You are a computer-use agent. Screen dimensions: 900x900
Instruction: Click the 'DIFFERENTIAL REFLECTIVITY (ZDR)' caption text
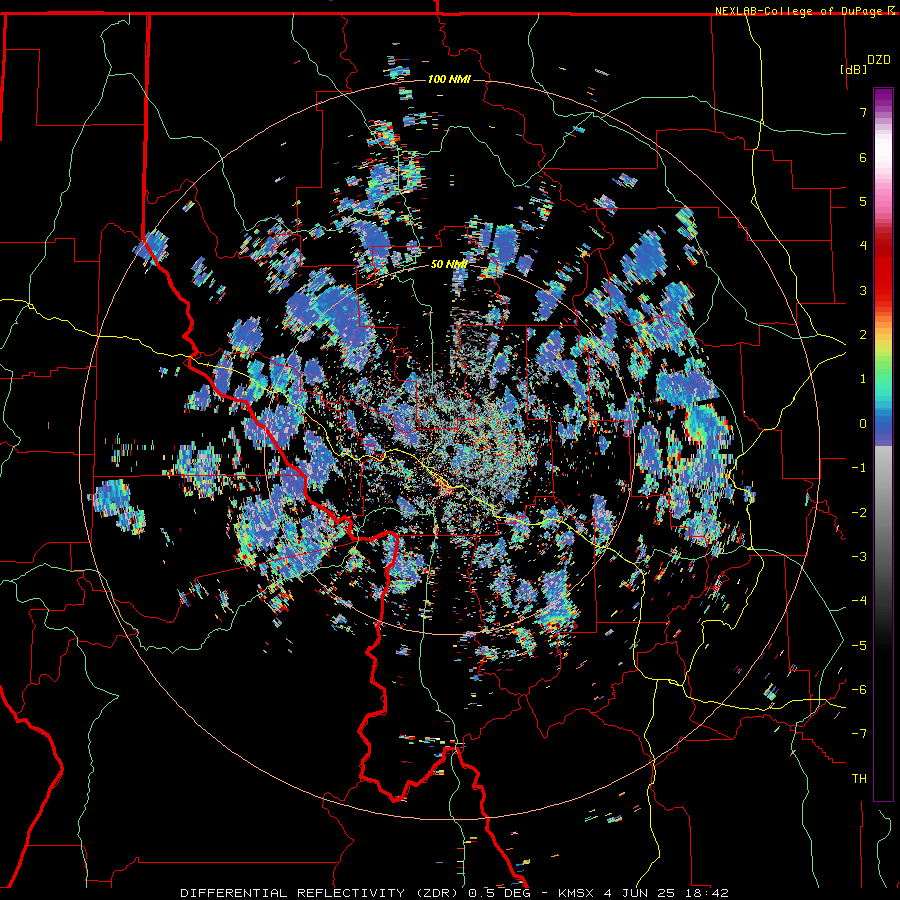tap(321, 893)
